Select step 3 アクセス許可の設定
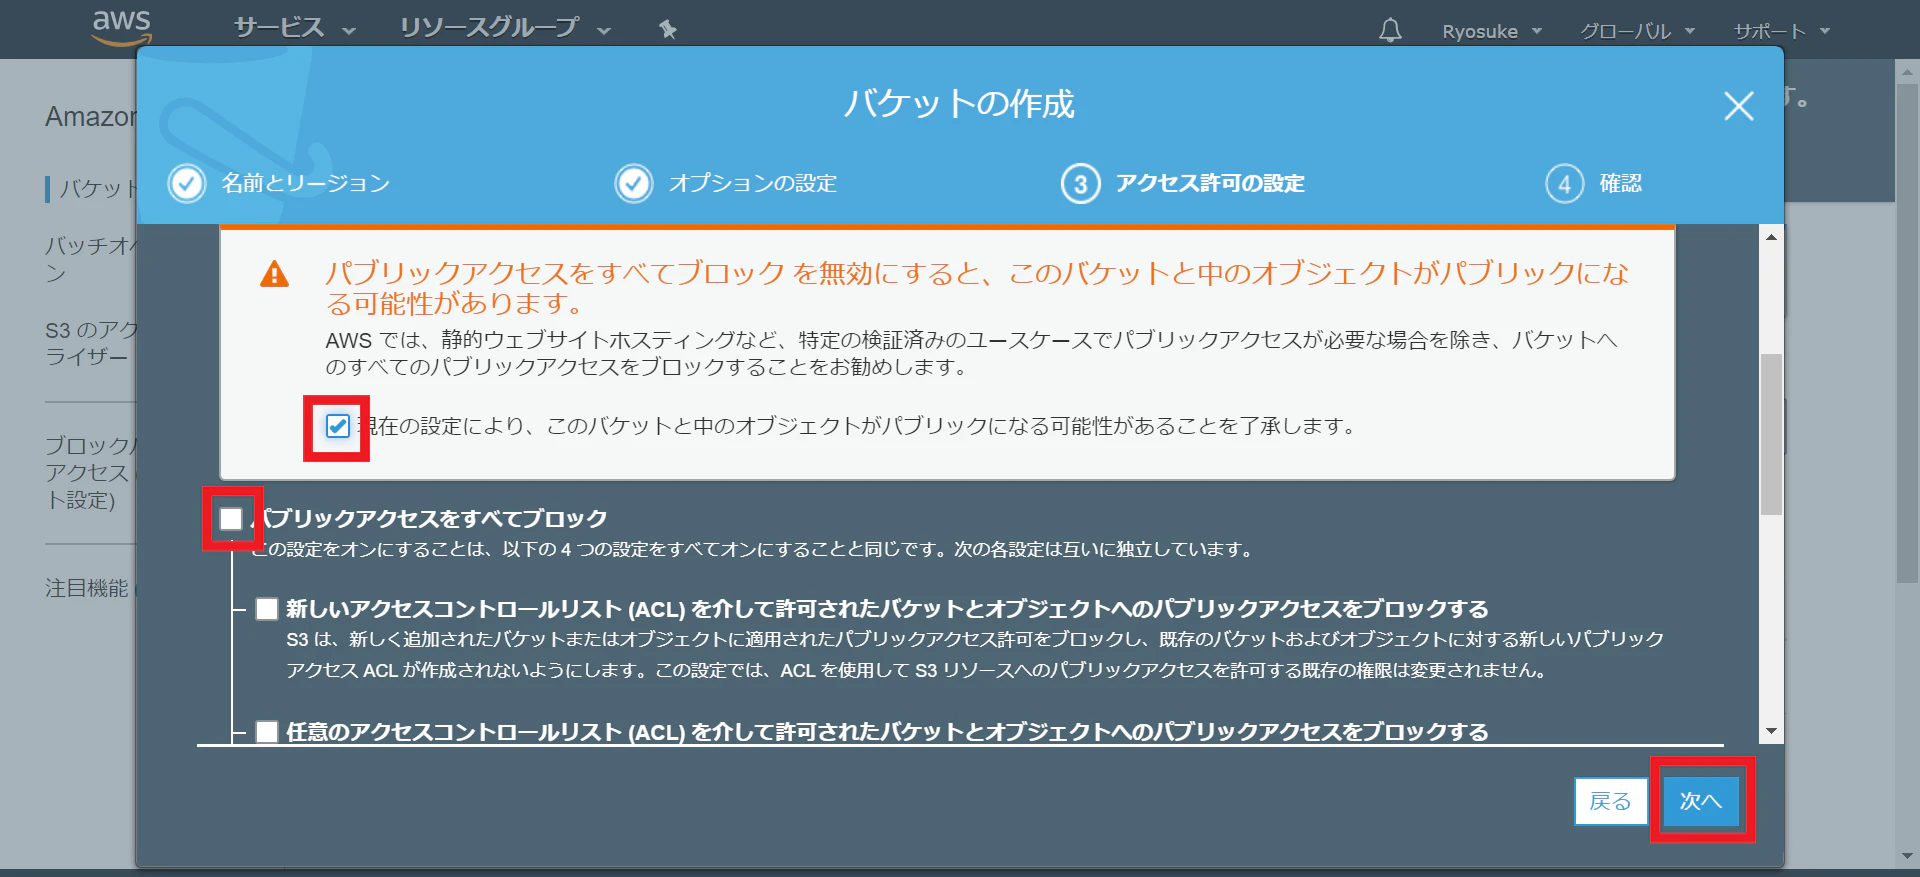The width and height of the screenshot is (1920, 877). coord(1183,184)
